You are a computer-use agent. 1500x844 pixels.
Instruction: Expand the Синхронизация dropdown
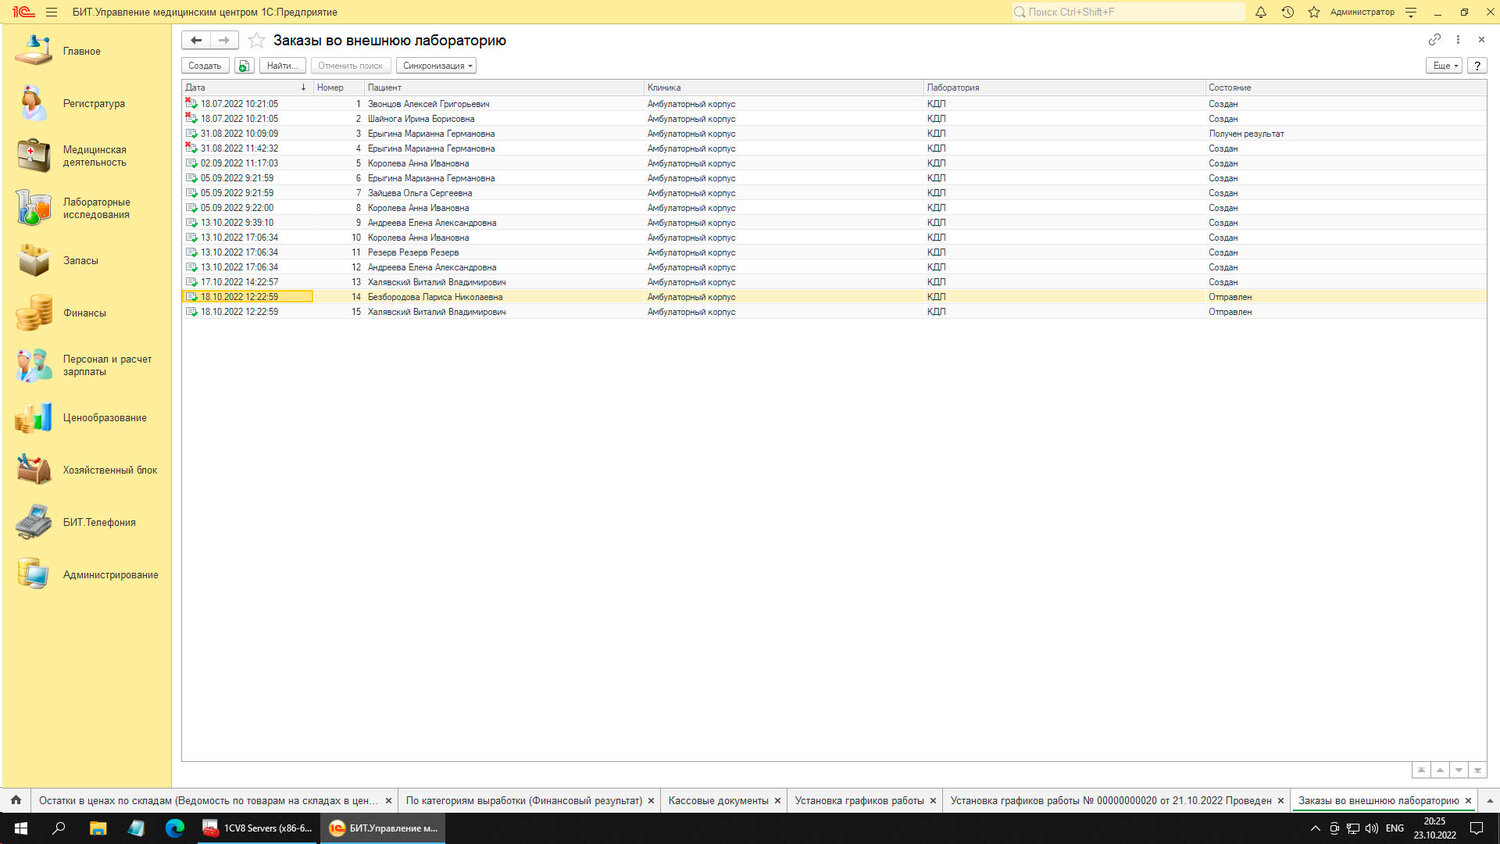436,66
